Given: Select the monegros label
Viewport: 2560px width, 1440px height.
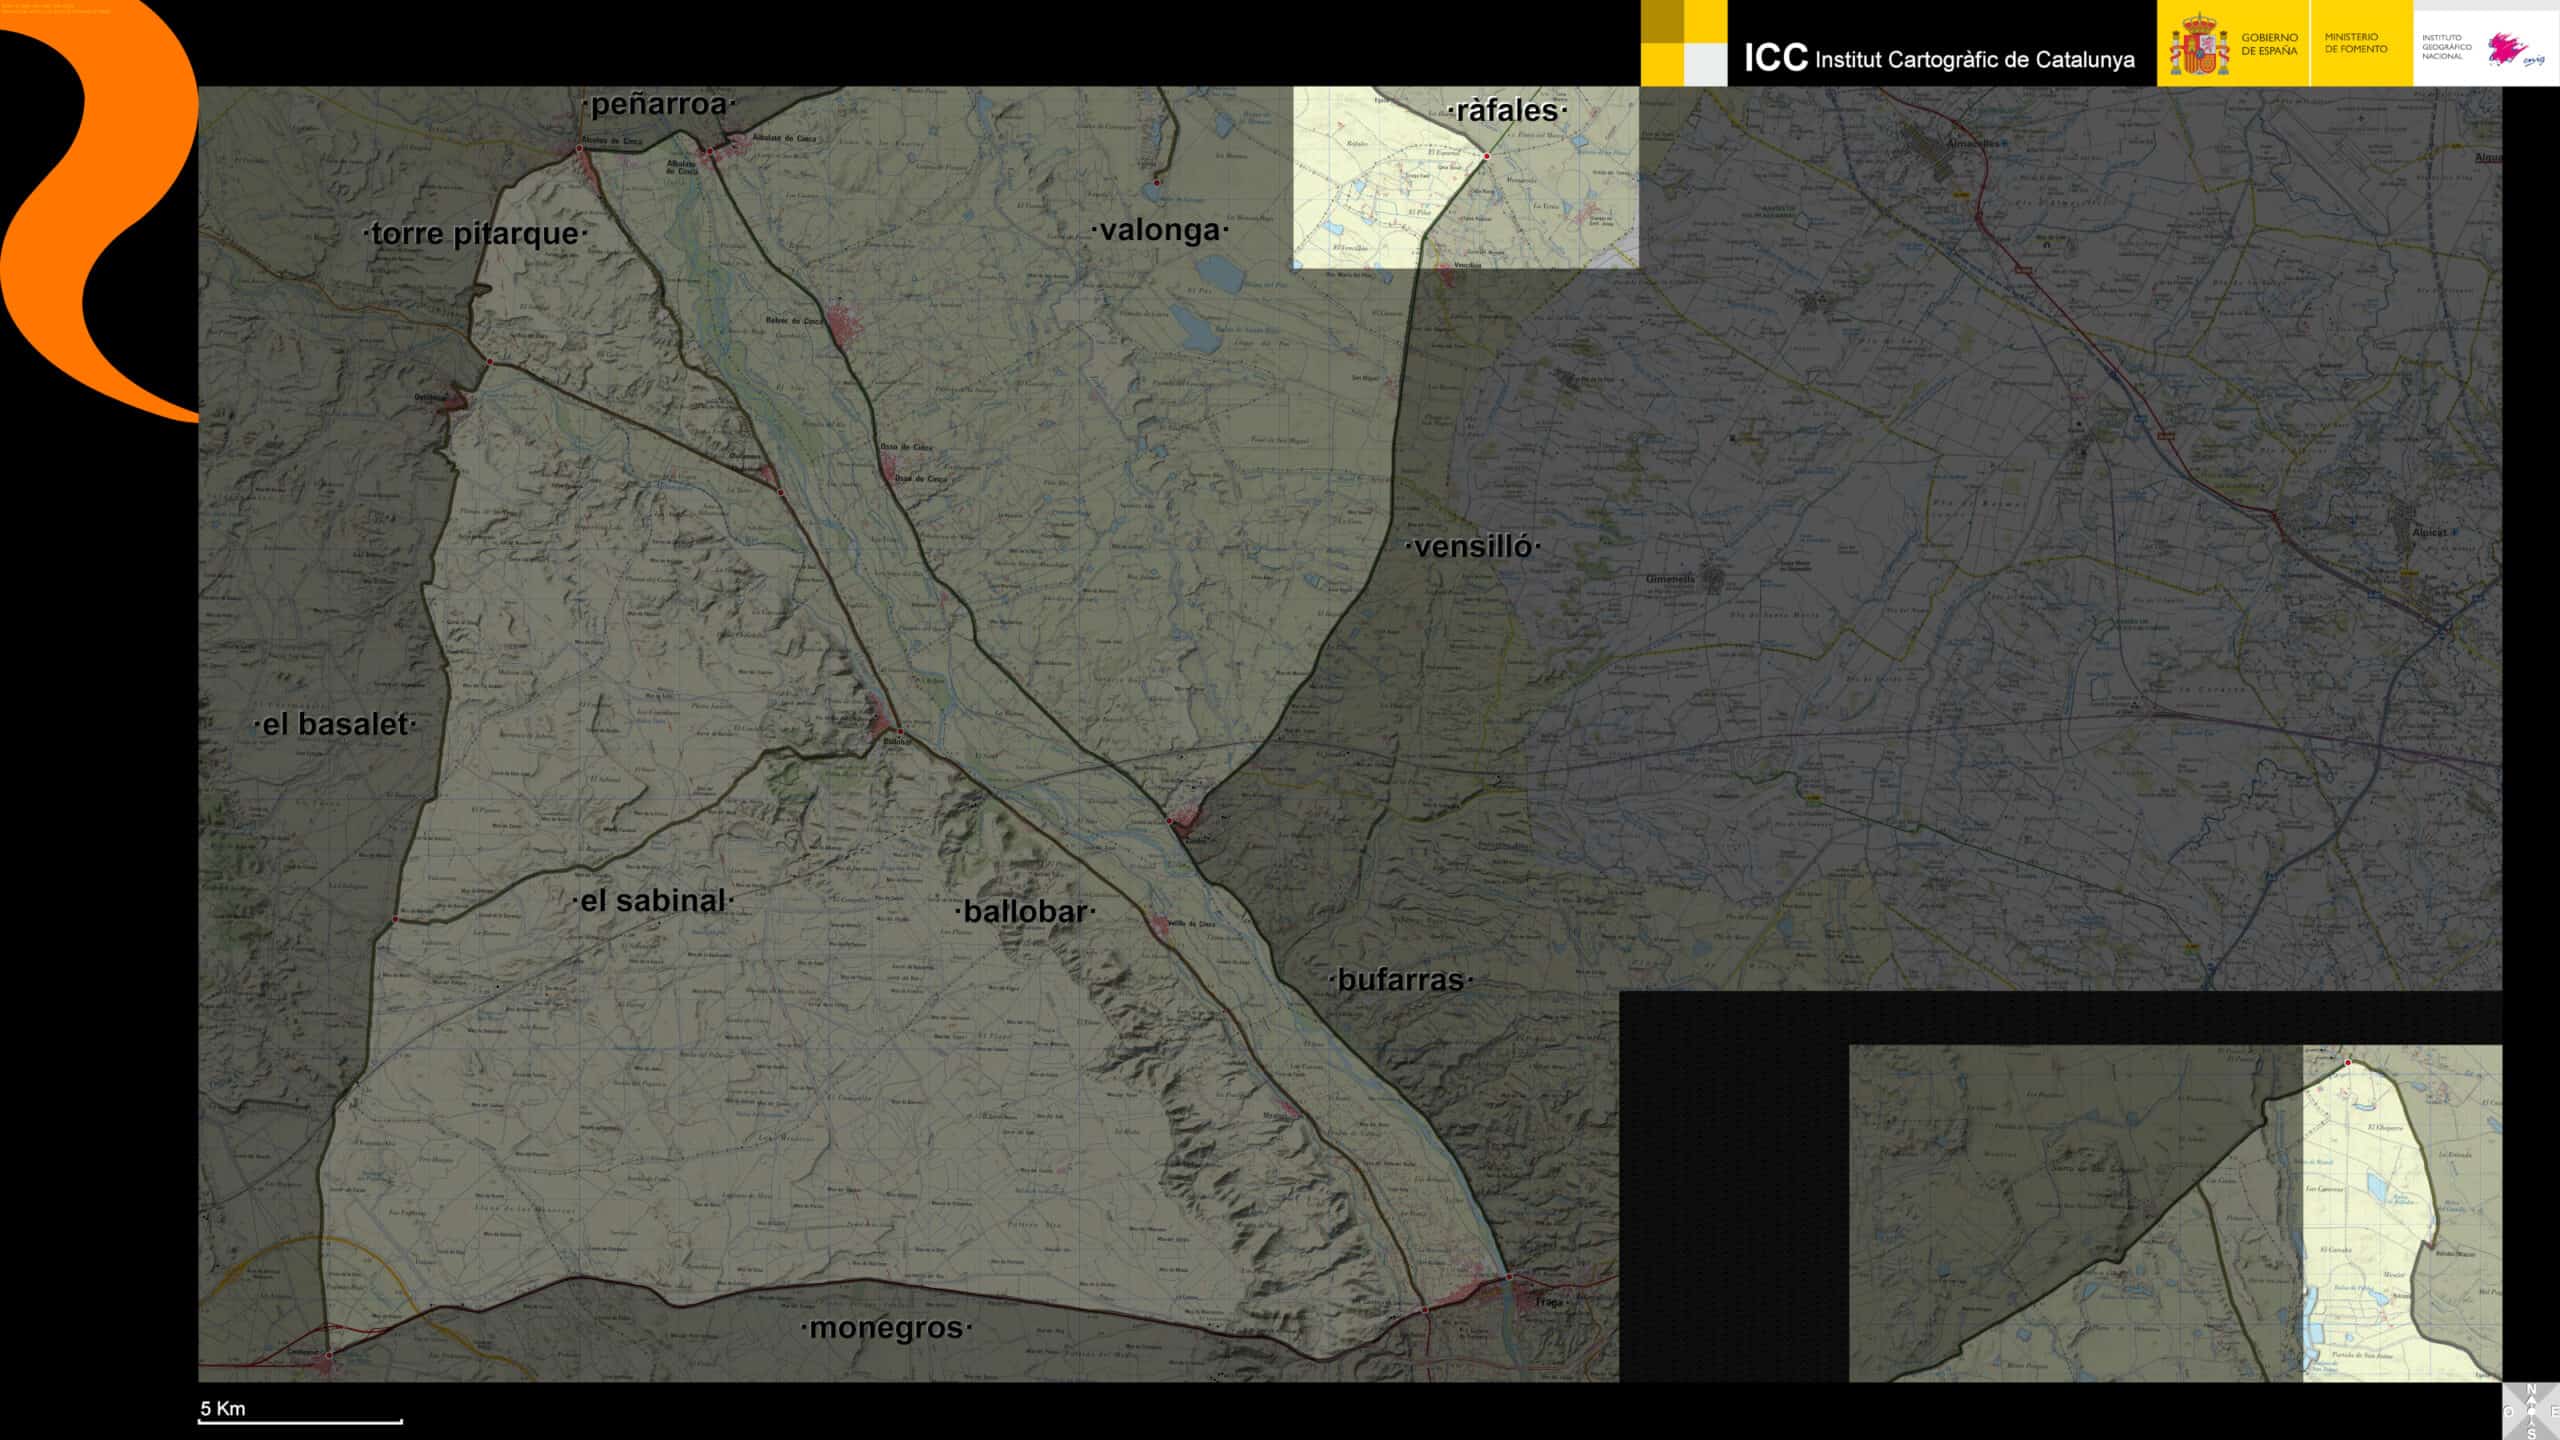Looking at the screenshot, I should 886,1328.
